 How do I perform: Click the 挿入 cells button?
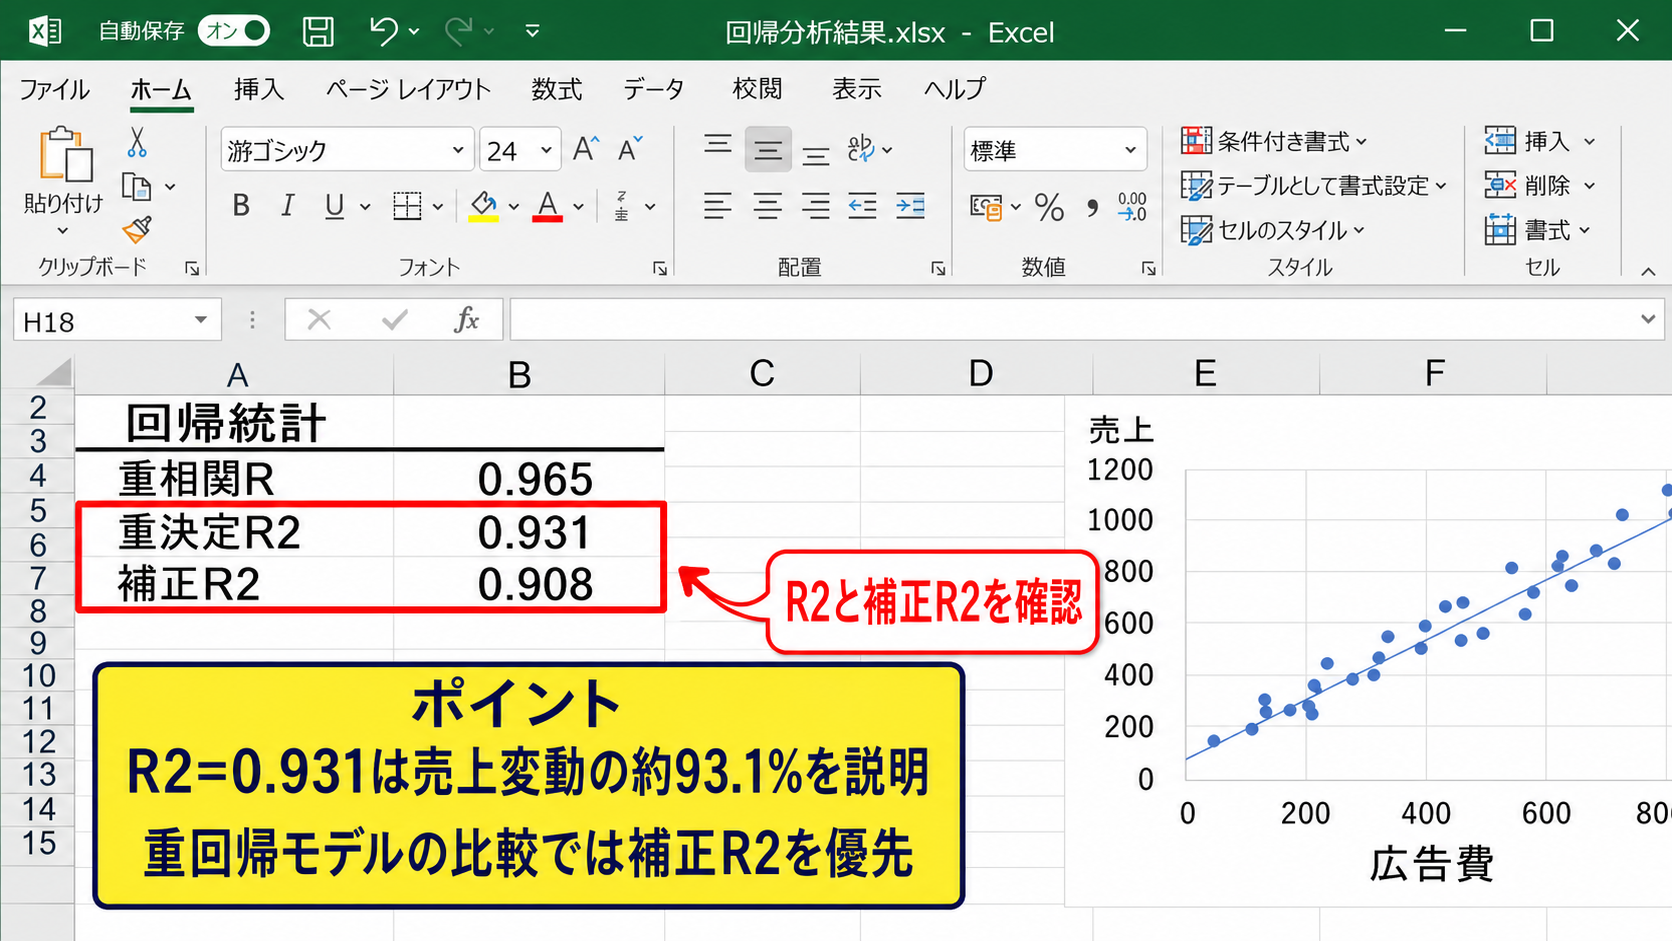tap(1540, 141)
